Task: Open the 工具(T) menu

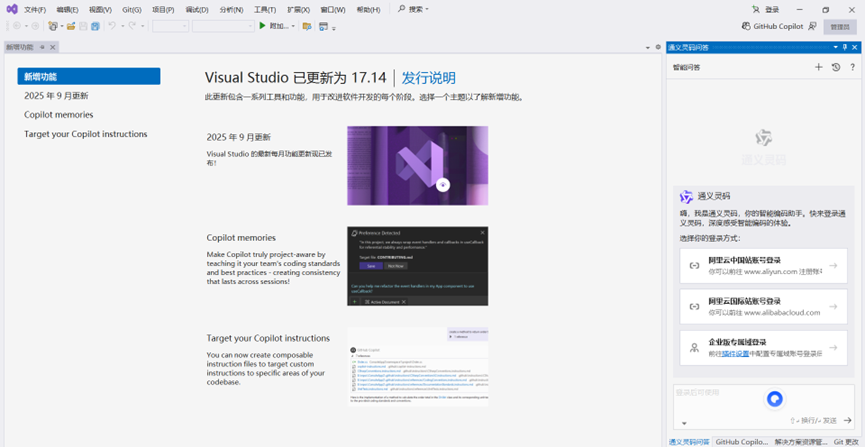Action: click(265, 10)
